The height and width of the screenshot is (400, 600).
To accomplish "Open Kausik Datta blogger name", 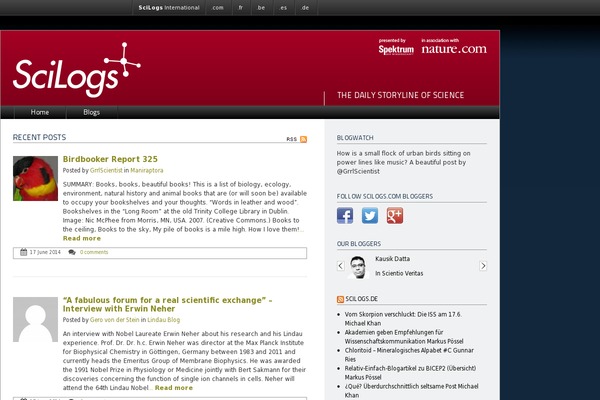I will point(392,259).
